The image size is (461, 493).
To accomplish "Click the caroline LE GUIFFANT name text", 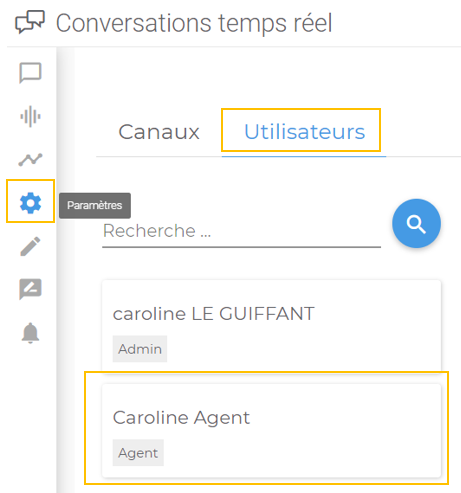I will (x=213, y=314).
